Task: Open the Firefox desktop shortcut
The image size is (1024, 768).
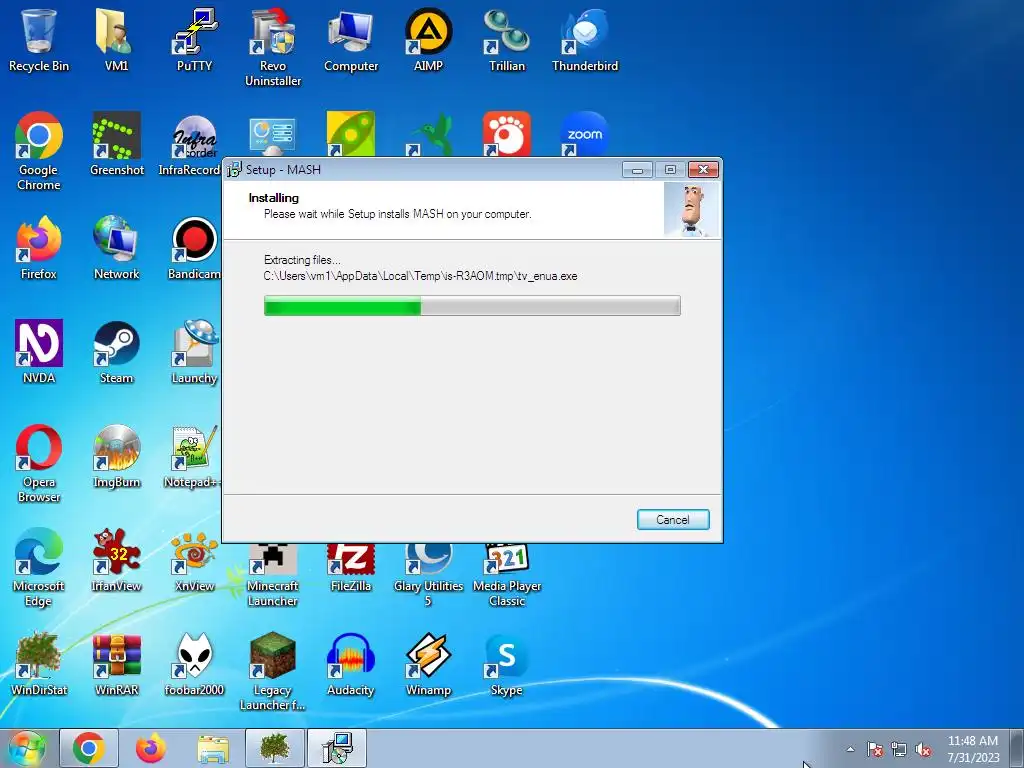Action: [x=39, y=248]
